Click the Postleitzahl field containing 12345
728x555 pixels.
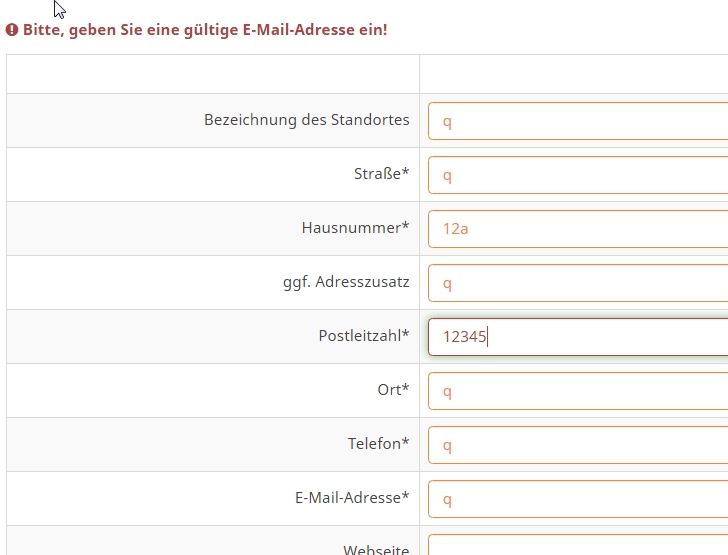(x=578, y=337)
